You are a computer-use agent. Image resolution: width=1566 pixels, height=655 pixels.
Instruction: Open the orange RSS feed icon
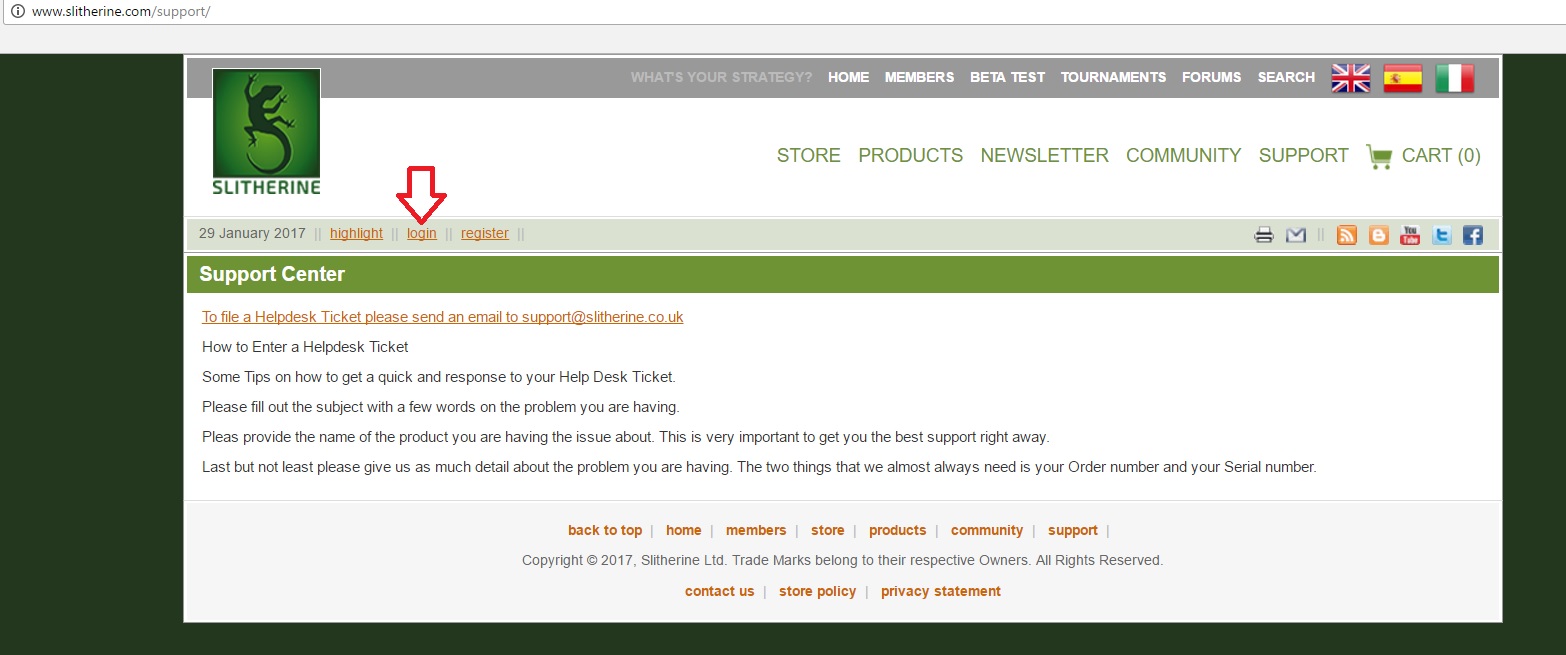(x=1347, y=235)
